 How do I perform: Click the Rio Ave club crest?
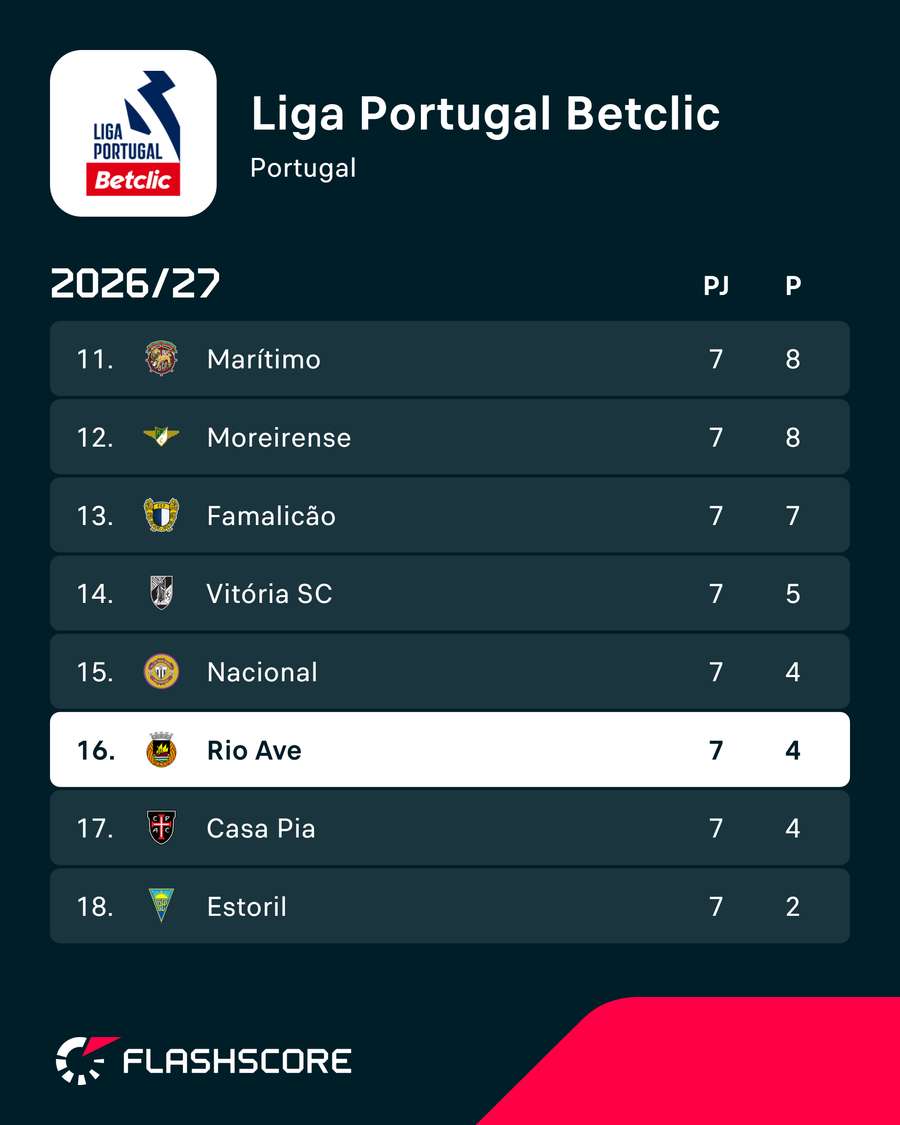point(161,750)
